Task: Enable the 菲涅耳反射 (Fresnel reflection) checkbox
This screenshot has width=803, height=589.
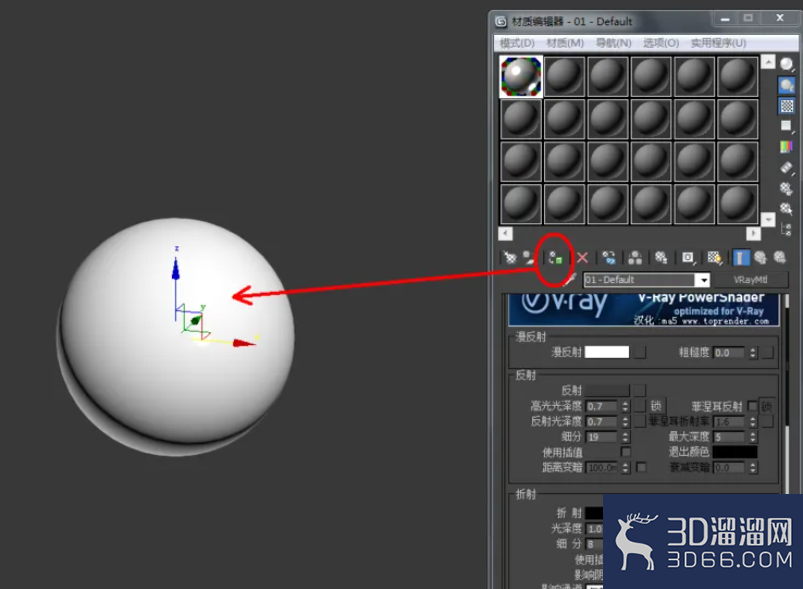Action: (x=752, y=406)
